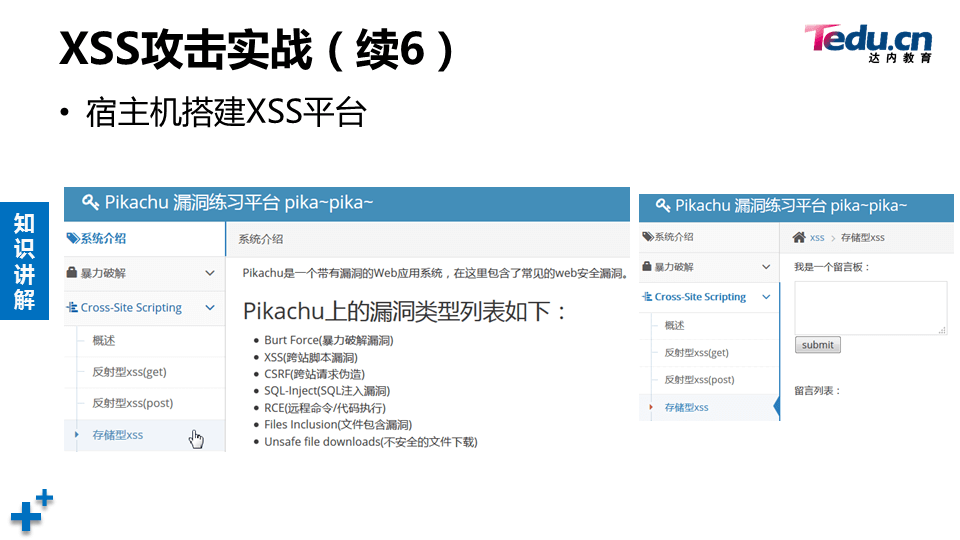Click key icon in right Pikachu header

tap(663, 206)
